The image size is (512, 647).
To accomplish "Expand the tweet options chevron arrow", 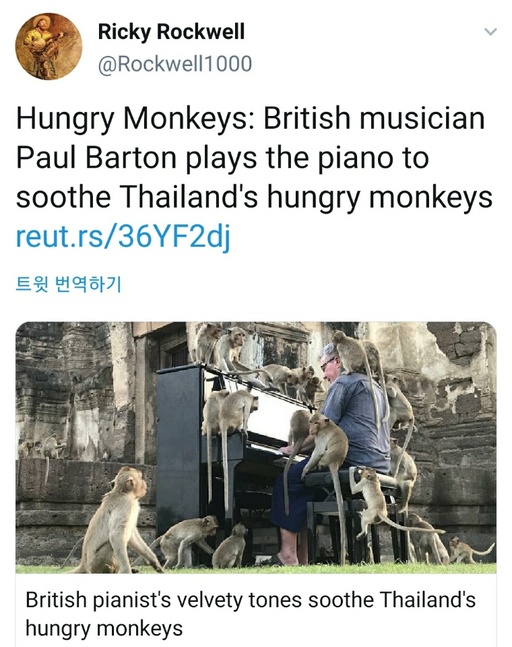I will point(490,31).
